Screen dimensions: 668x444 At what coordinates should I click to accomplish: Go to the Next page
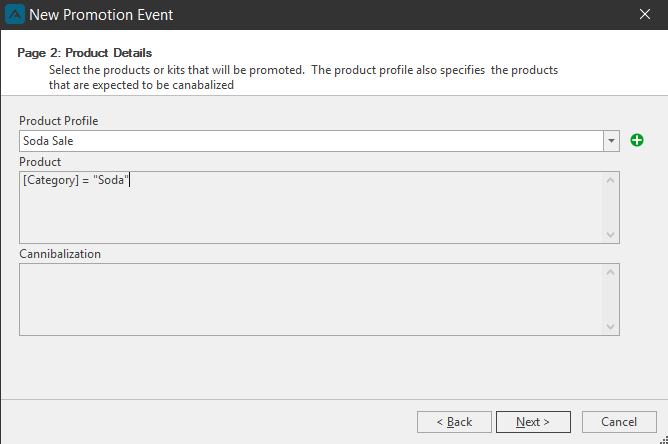pyautogui.click(x=533, y=422)
